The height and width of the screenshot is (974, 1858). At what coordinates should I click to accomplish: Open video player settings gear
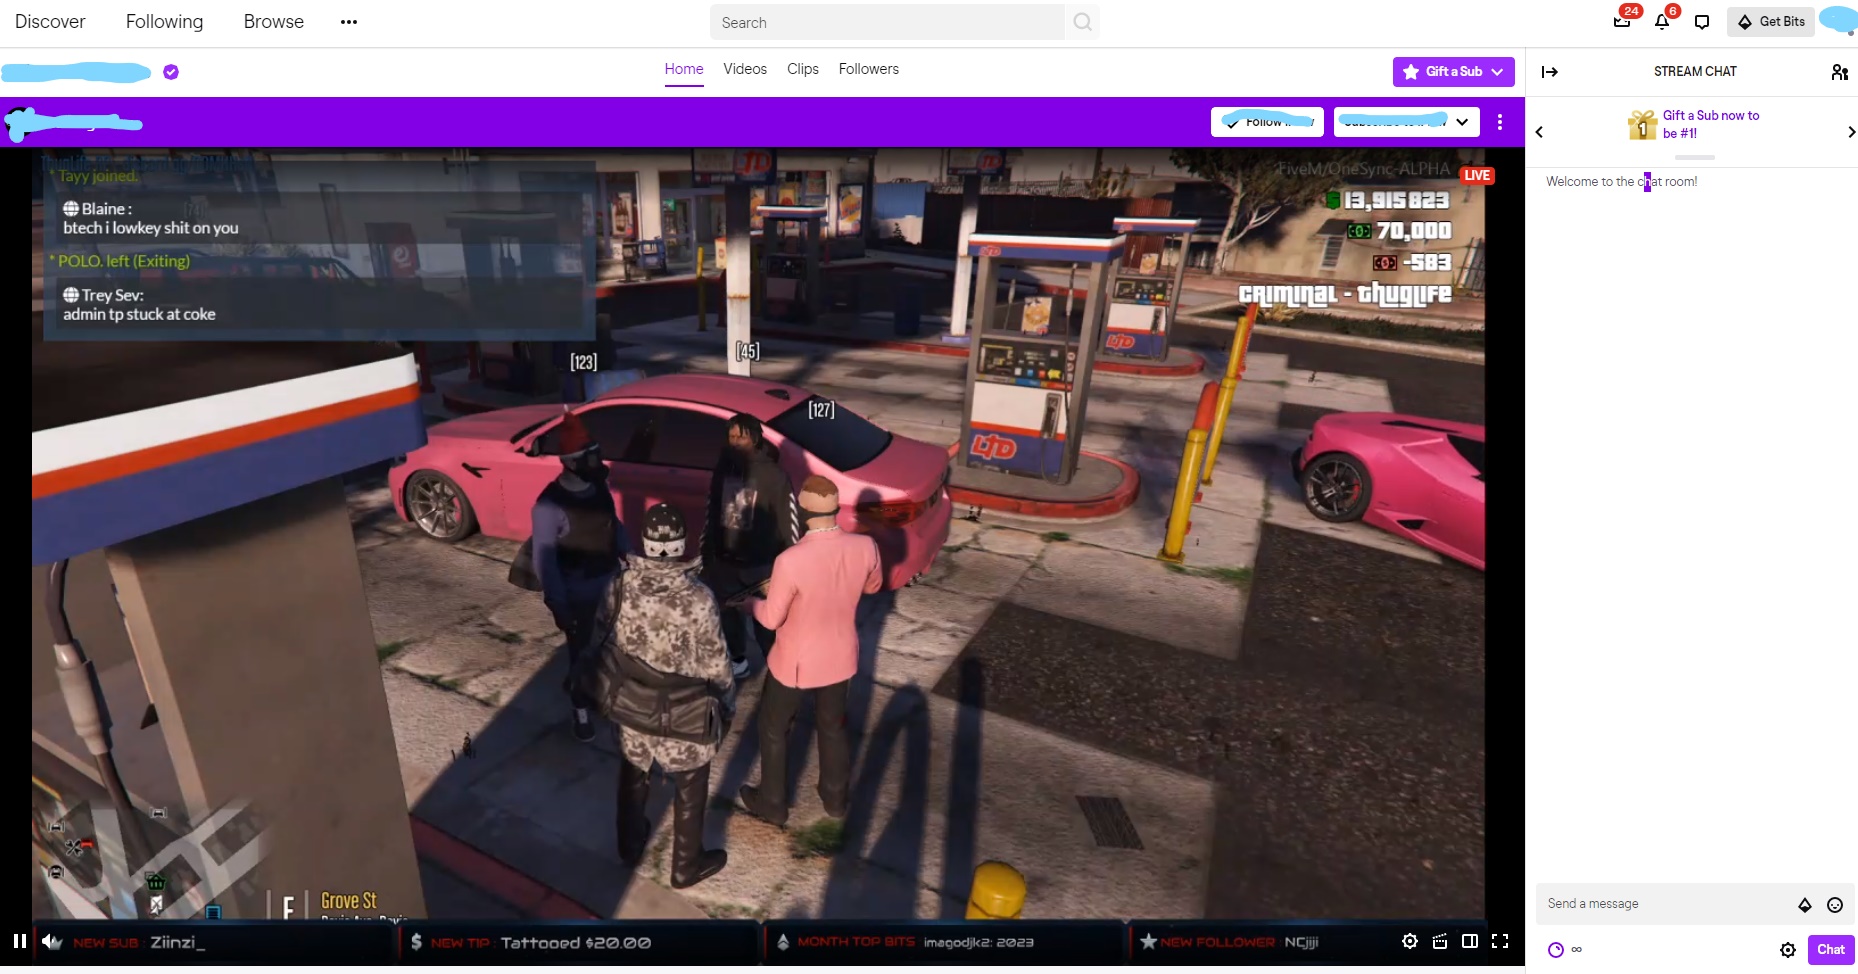click(x=1409, y=941)
